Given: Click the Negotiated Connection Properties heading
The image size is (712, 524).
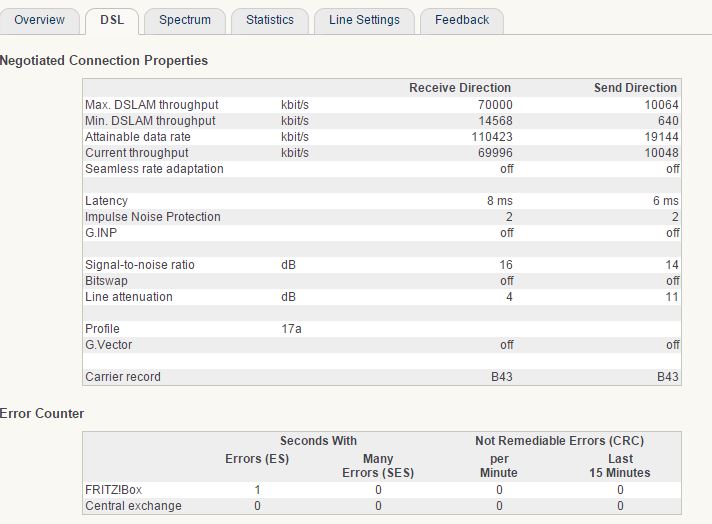Looking at the screenshot, I should [x=104, y=61].
